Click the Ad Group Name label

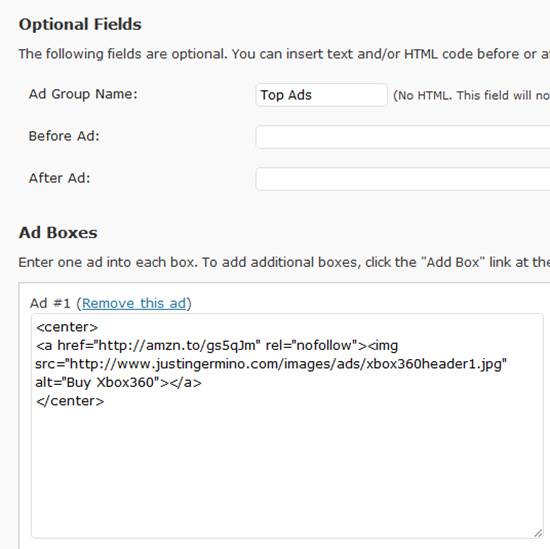coord(83,94)
